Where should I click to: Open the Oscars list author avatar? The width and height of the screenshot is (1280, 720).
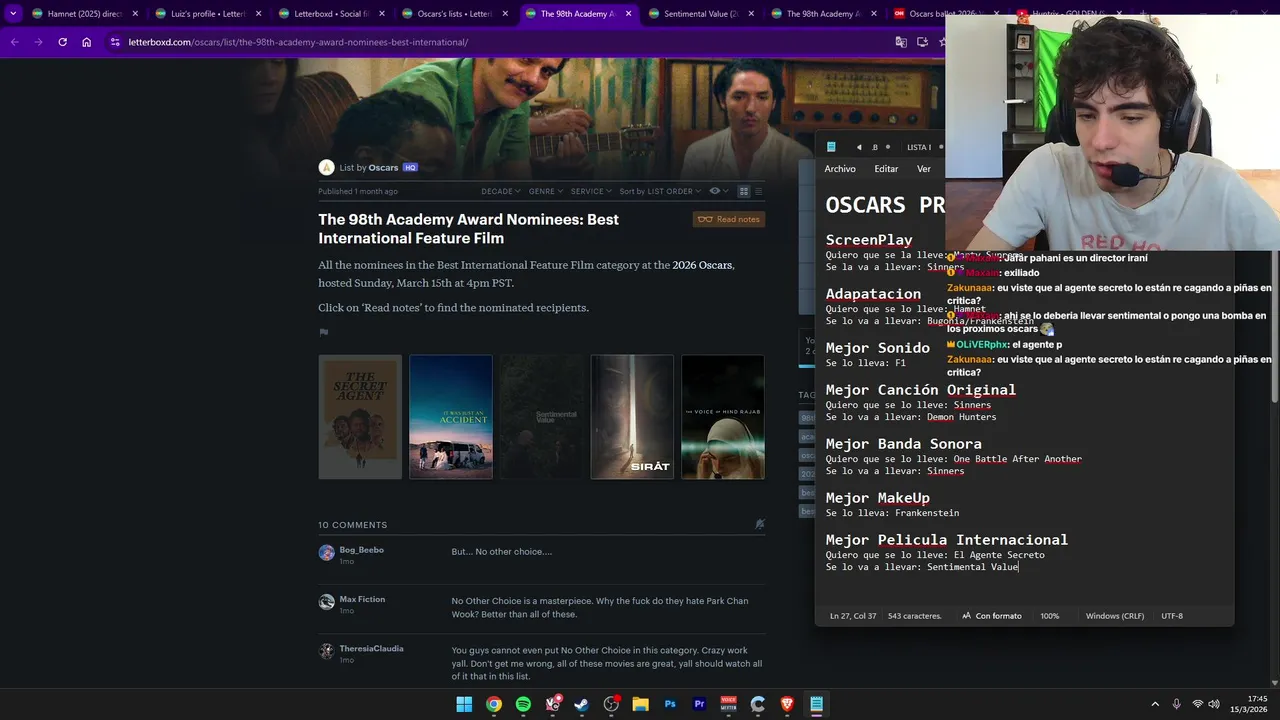point(326,167)
